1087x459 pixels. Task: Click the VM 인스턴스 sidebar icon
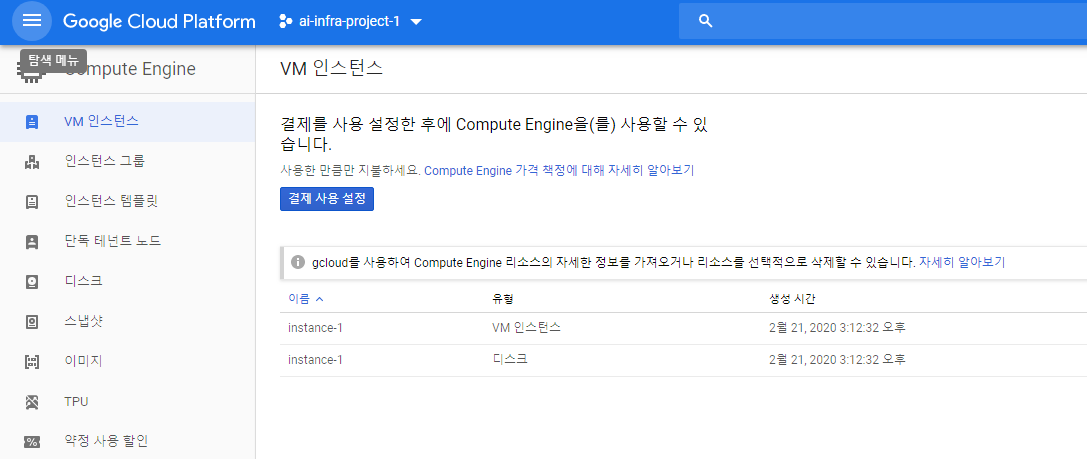tap(31, 122)
